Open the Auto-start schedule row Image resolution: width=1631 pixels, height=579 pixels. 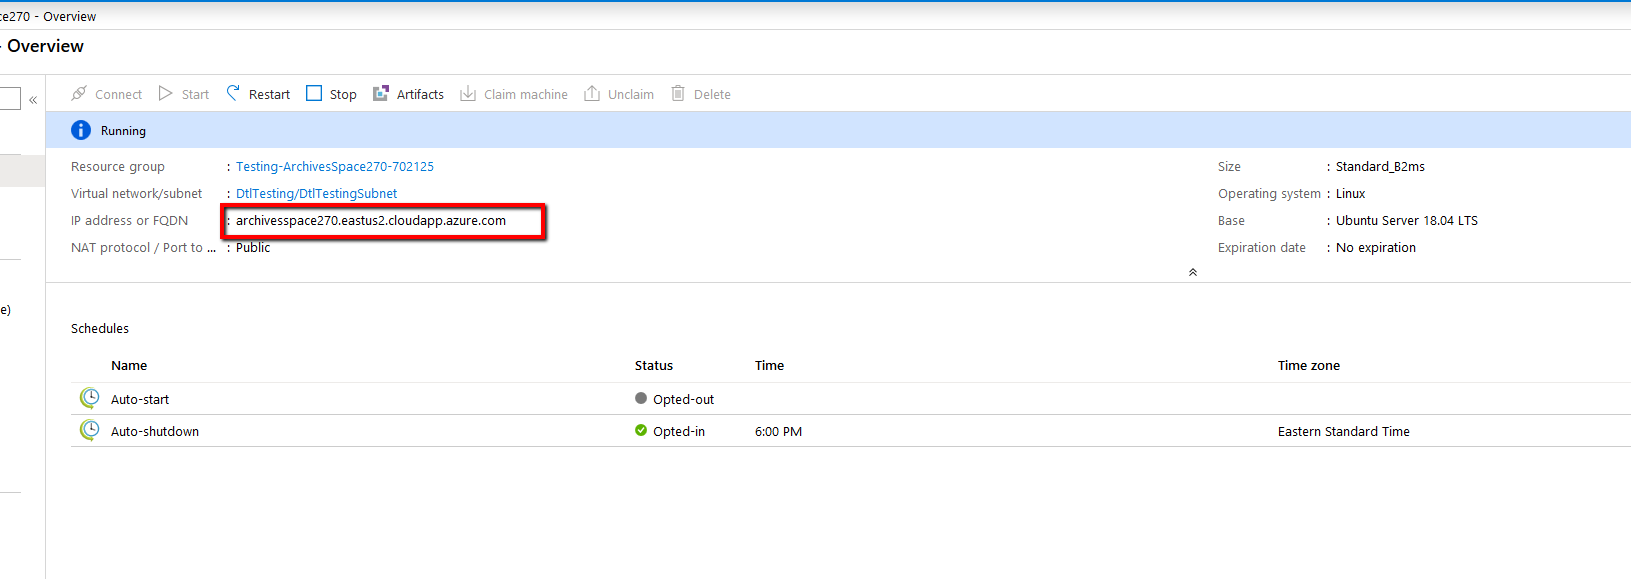140,399
